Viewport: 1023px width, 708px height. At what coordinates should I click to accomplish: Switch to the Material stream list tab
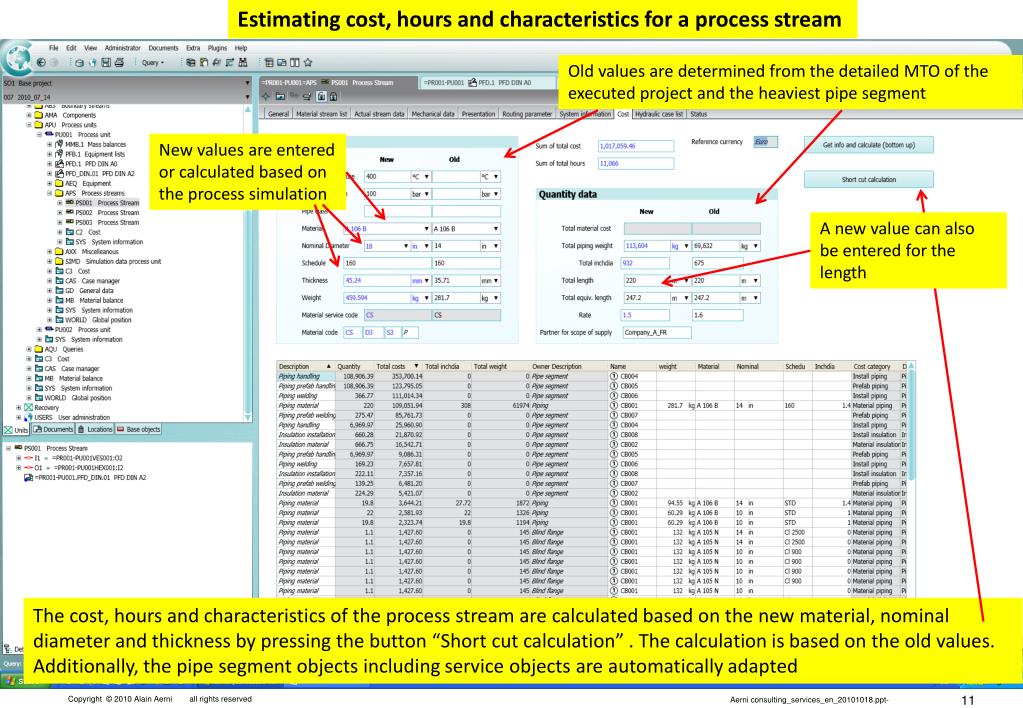(x=322, y=114)
